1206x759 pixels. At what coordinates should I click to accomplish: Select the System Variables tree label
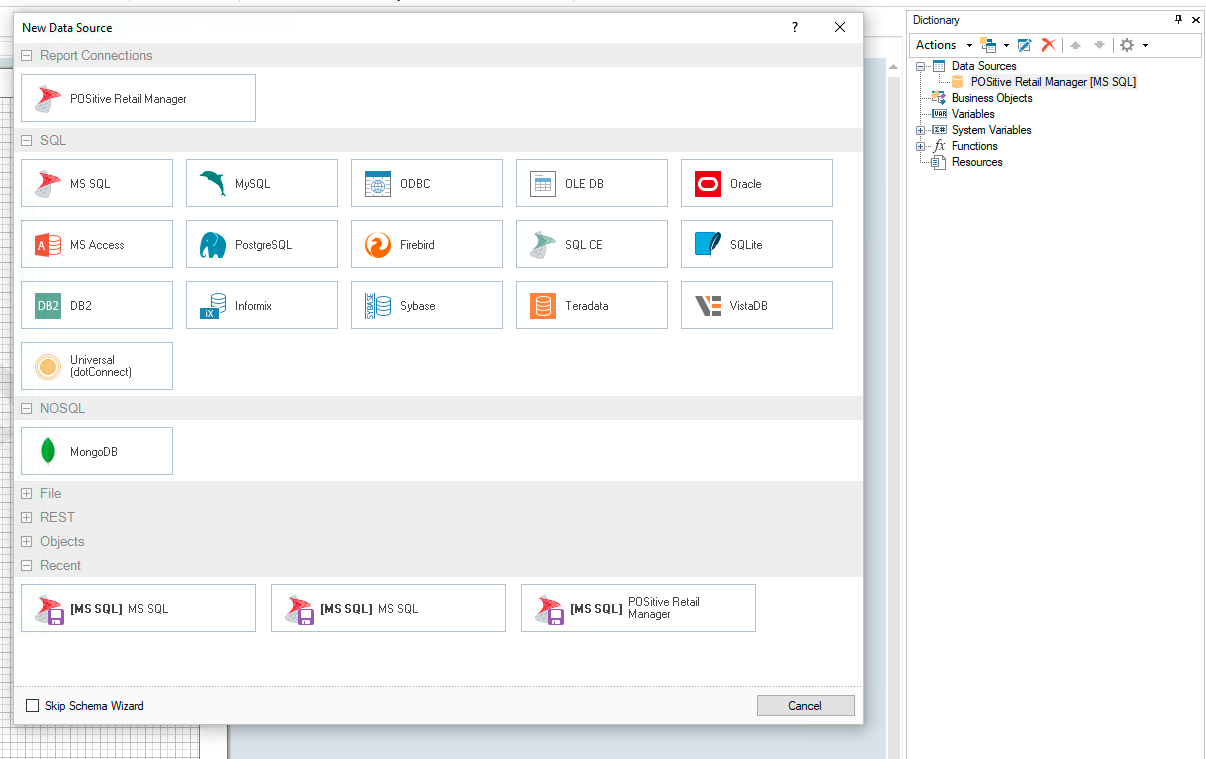pos(991,130)
